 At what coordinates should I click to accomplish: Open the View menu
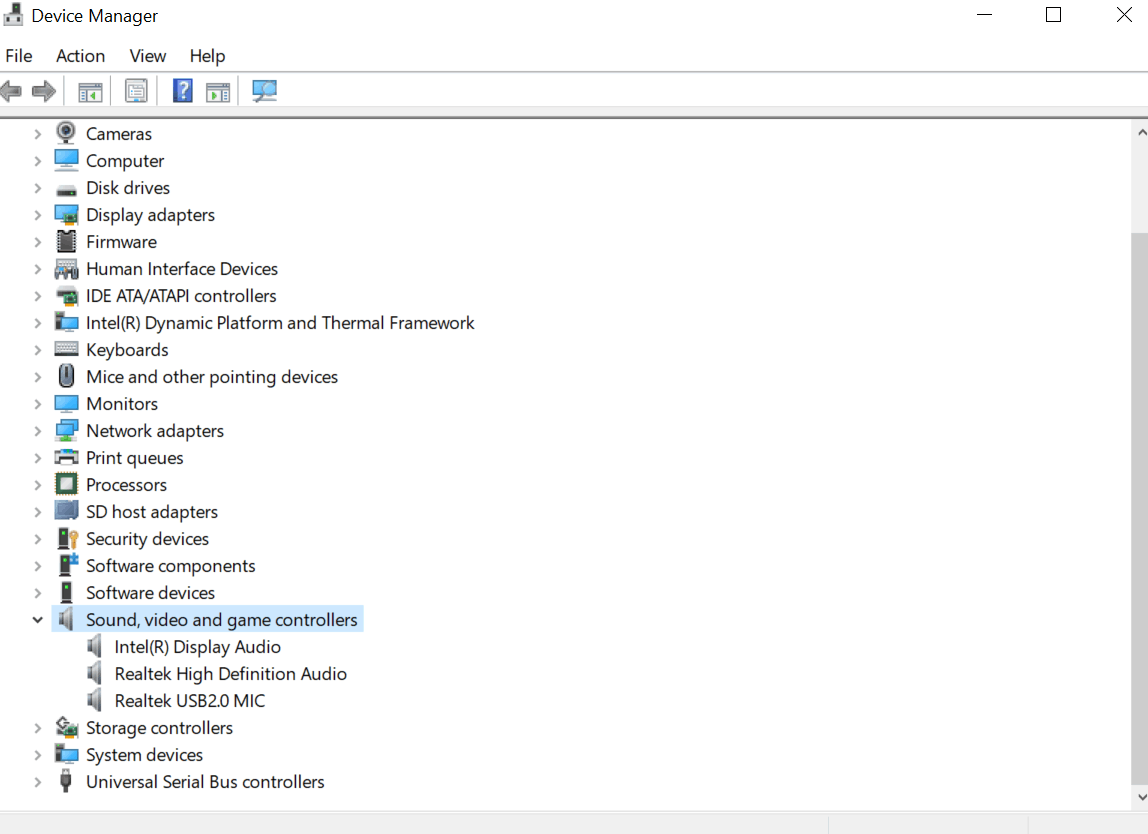[147, 56]
